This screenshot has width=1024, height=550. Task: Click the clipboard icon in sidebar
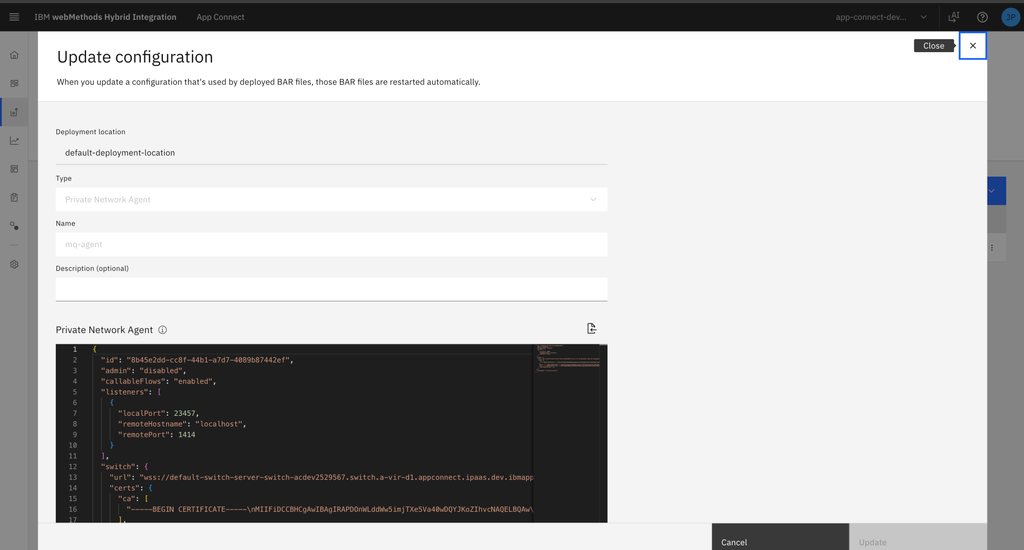click(14, 197)
